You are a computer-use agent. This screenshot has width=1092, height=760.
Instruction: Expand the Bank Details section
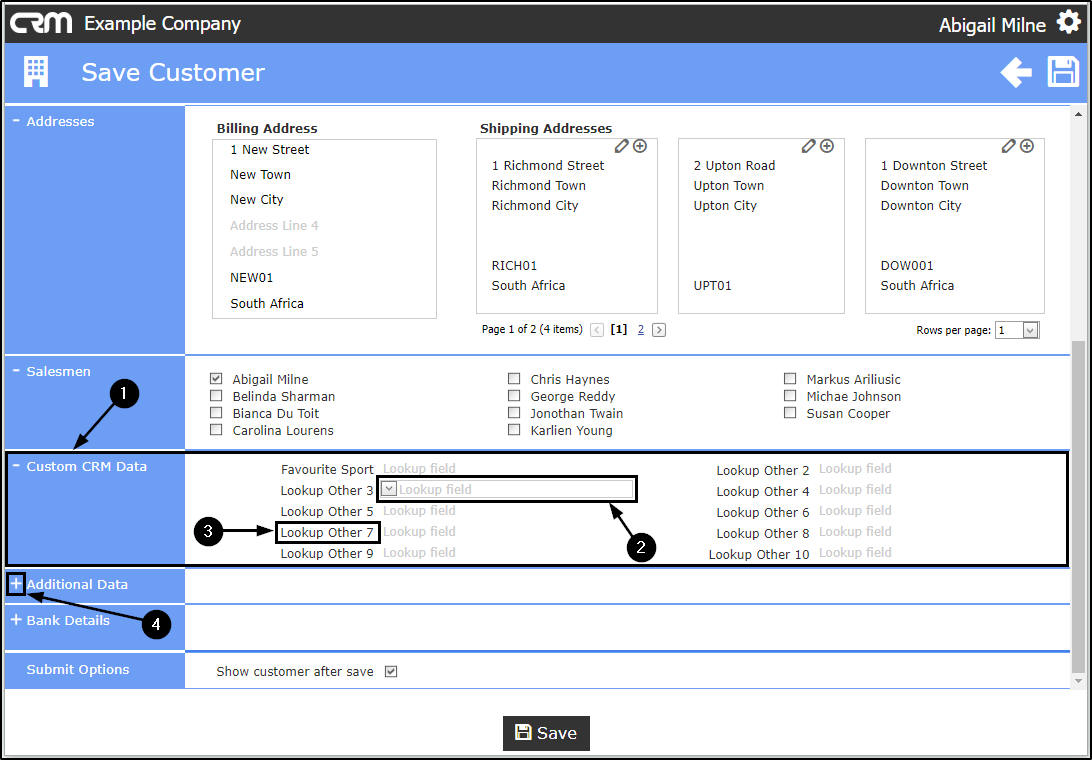point(16,619)
